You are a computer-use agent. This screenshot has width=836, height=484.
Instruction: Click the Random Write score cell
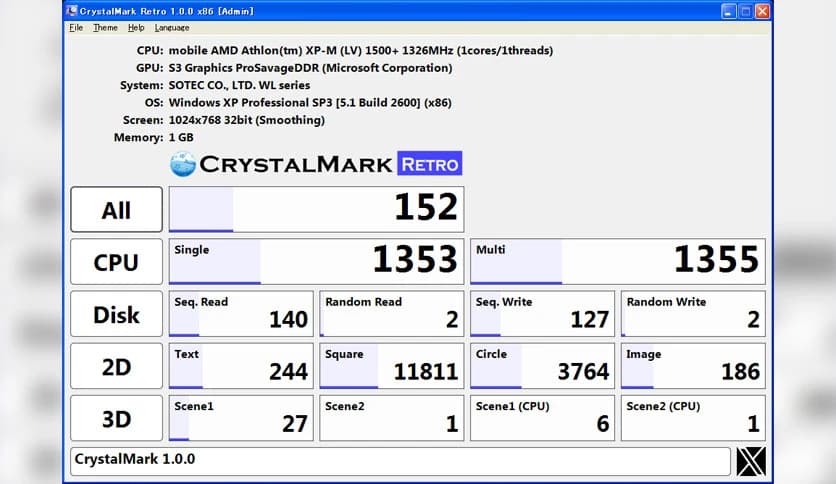pyautogui.click(x=693, y=314)
